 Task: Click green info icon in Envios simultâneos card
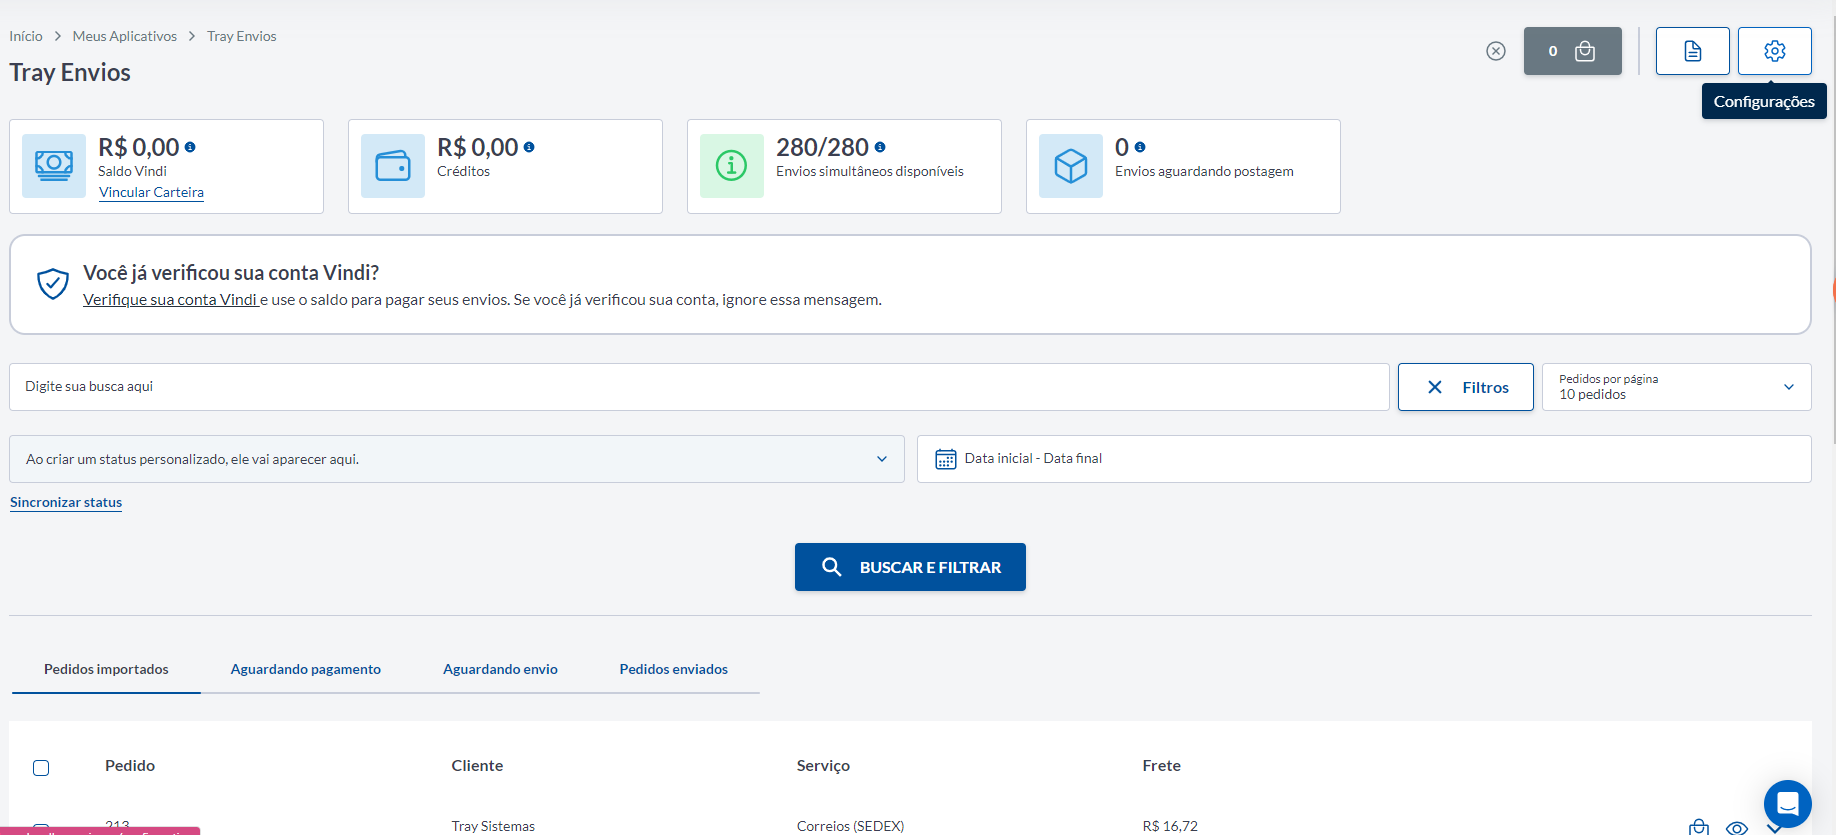pyautogui.click(x=732, y=166)
